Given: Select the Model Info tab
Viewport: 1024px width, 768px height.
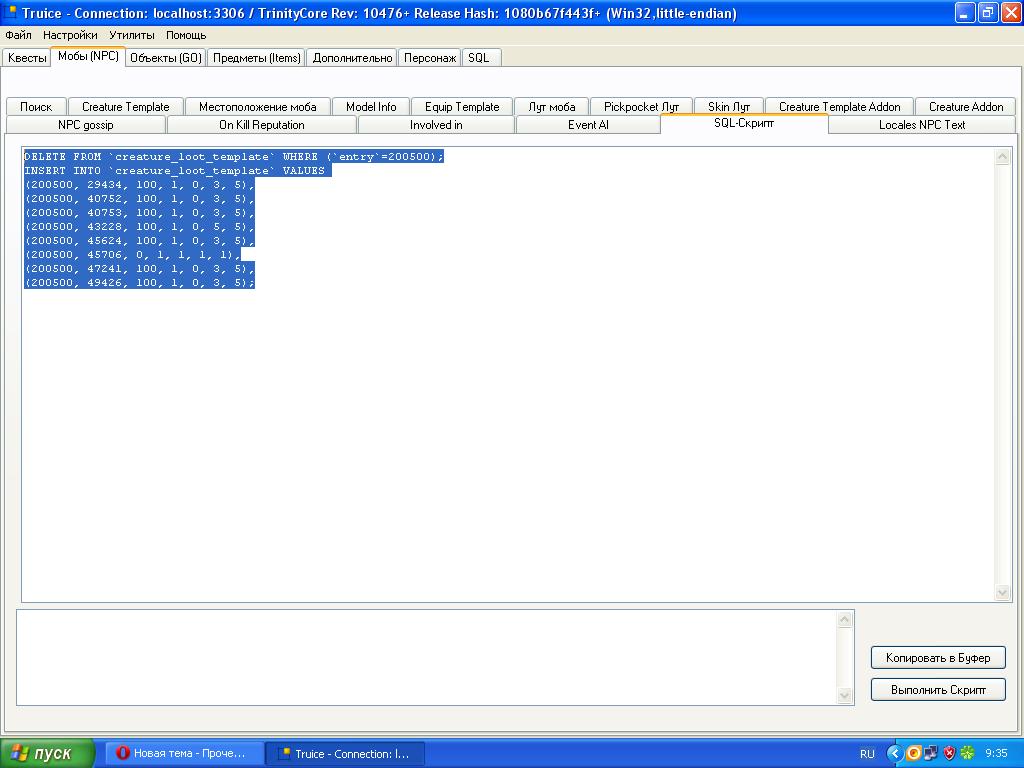Looking at the screenshot, I should pos(371,106).
